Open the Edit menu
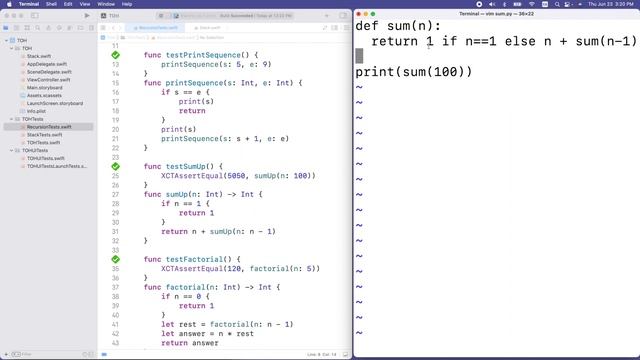 (68, 4)
